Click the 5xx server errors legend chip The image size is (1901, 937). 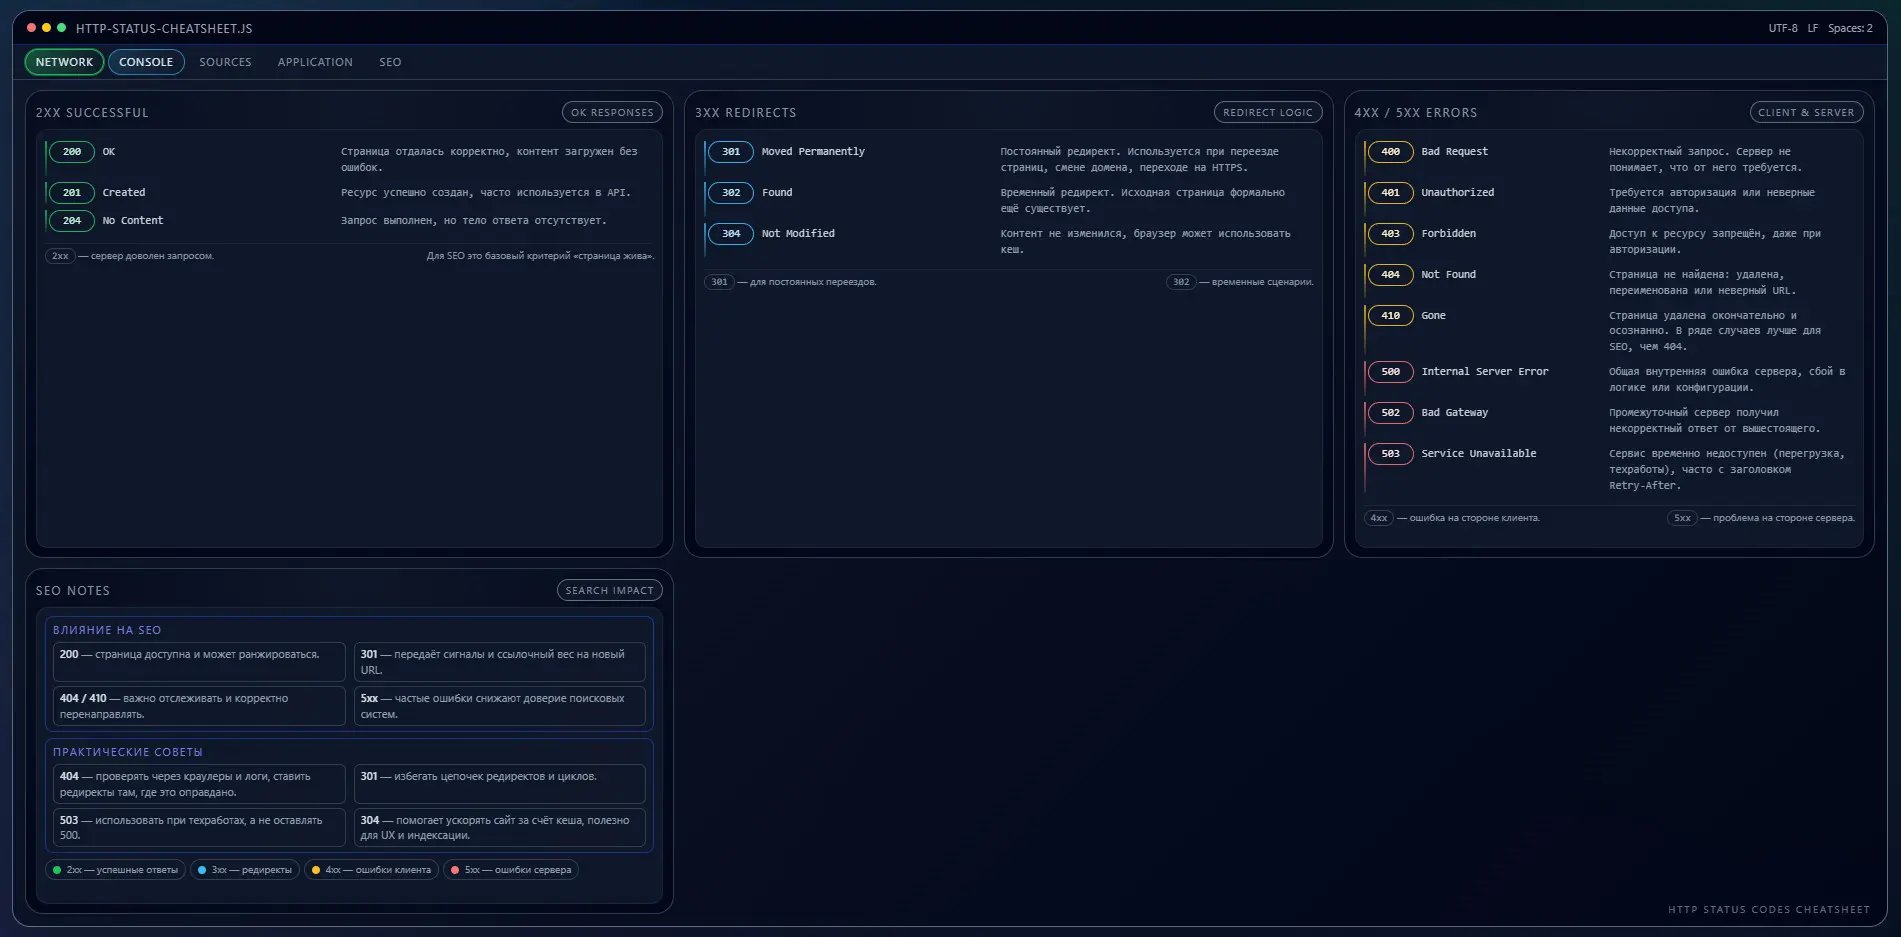[510, 870]
